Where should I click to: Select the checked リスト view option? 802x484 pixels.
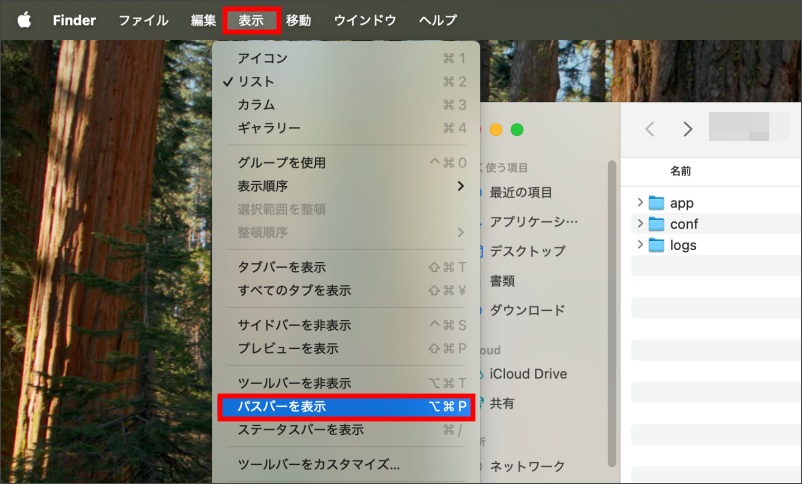point(346,81)
